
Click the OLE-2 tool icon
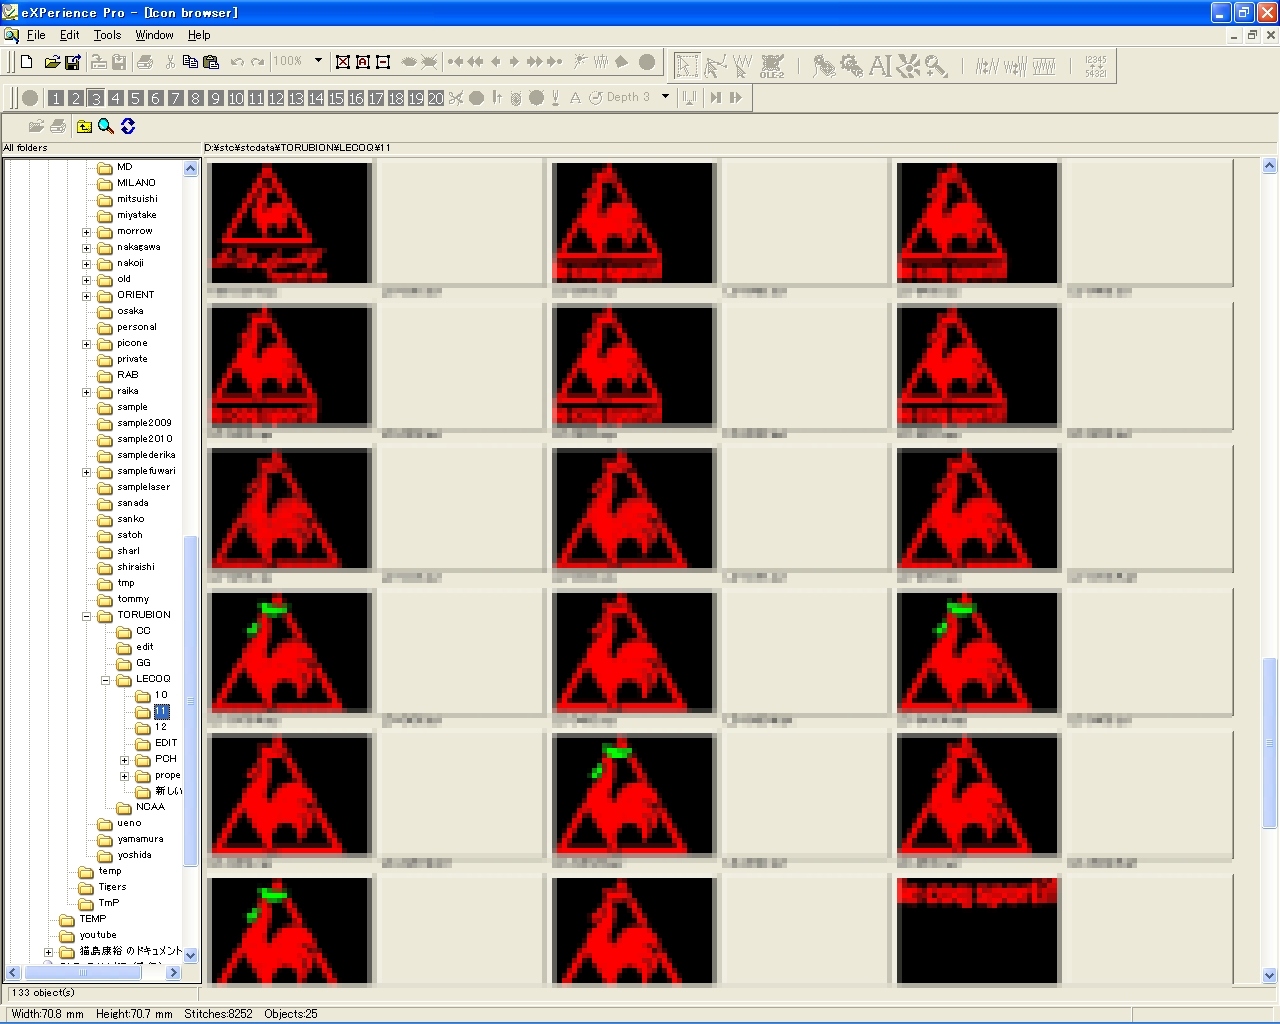772,66
